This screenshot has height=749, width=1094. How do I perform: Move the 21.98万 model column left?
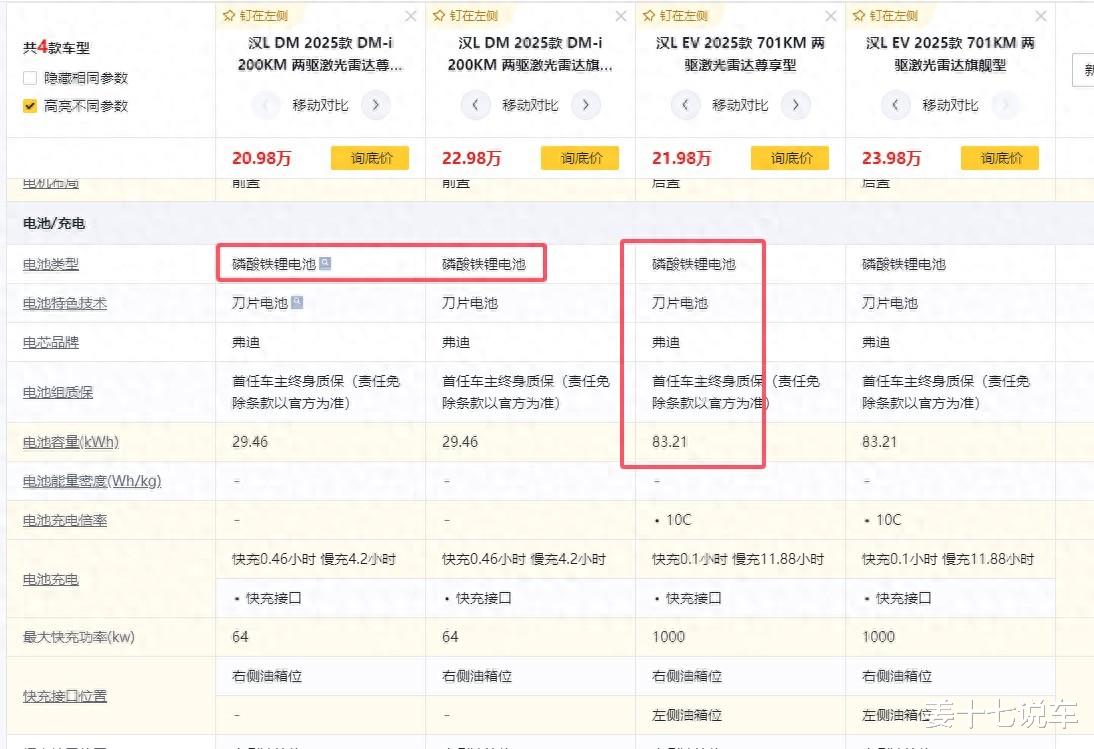(x=685, y=105)
